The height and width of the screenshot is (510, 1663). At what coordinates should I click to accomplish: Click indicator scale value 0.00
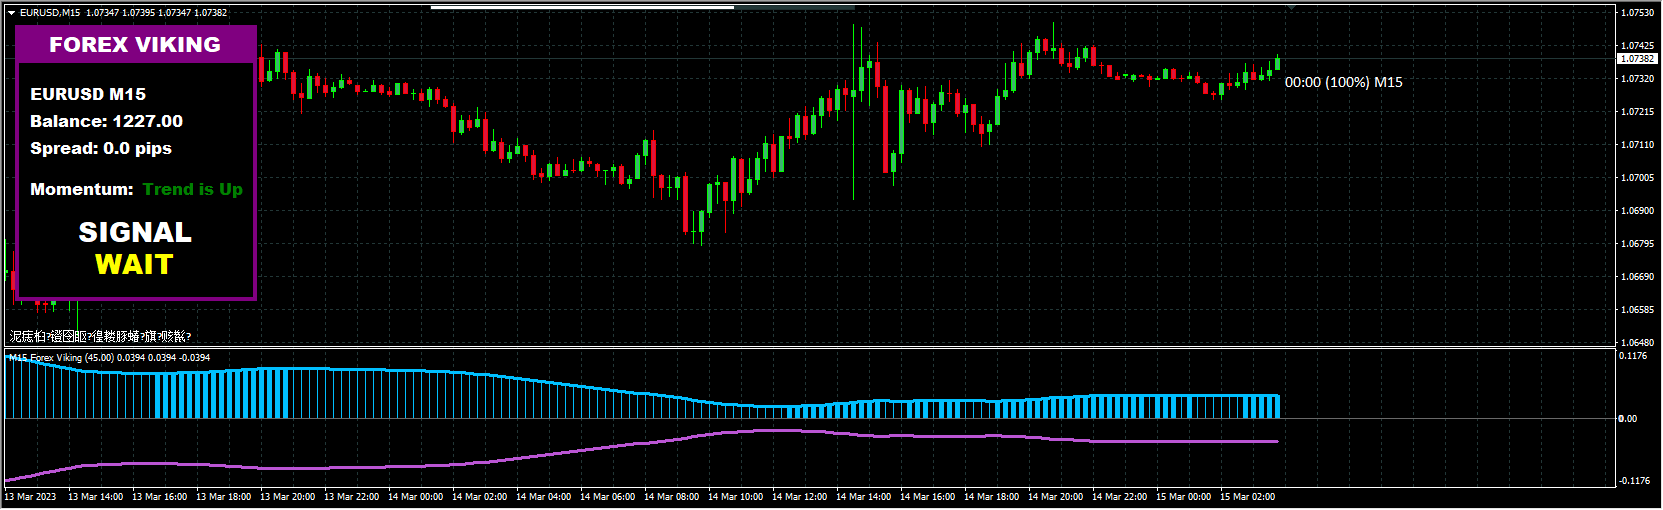[x=1628, y=419]
